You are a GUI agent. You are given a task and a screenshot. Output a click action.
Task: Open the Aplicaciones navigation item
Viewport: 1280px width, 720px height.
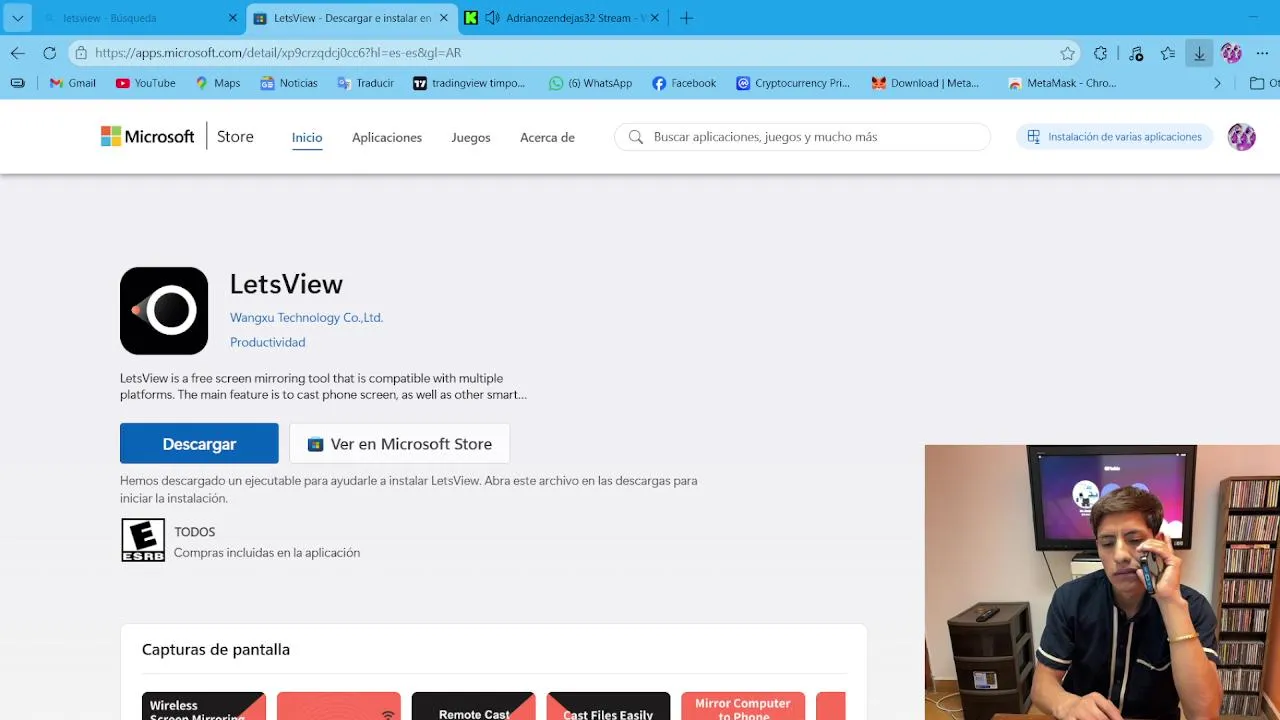point(387,138)
